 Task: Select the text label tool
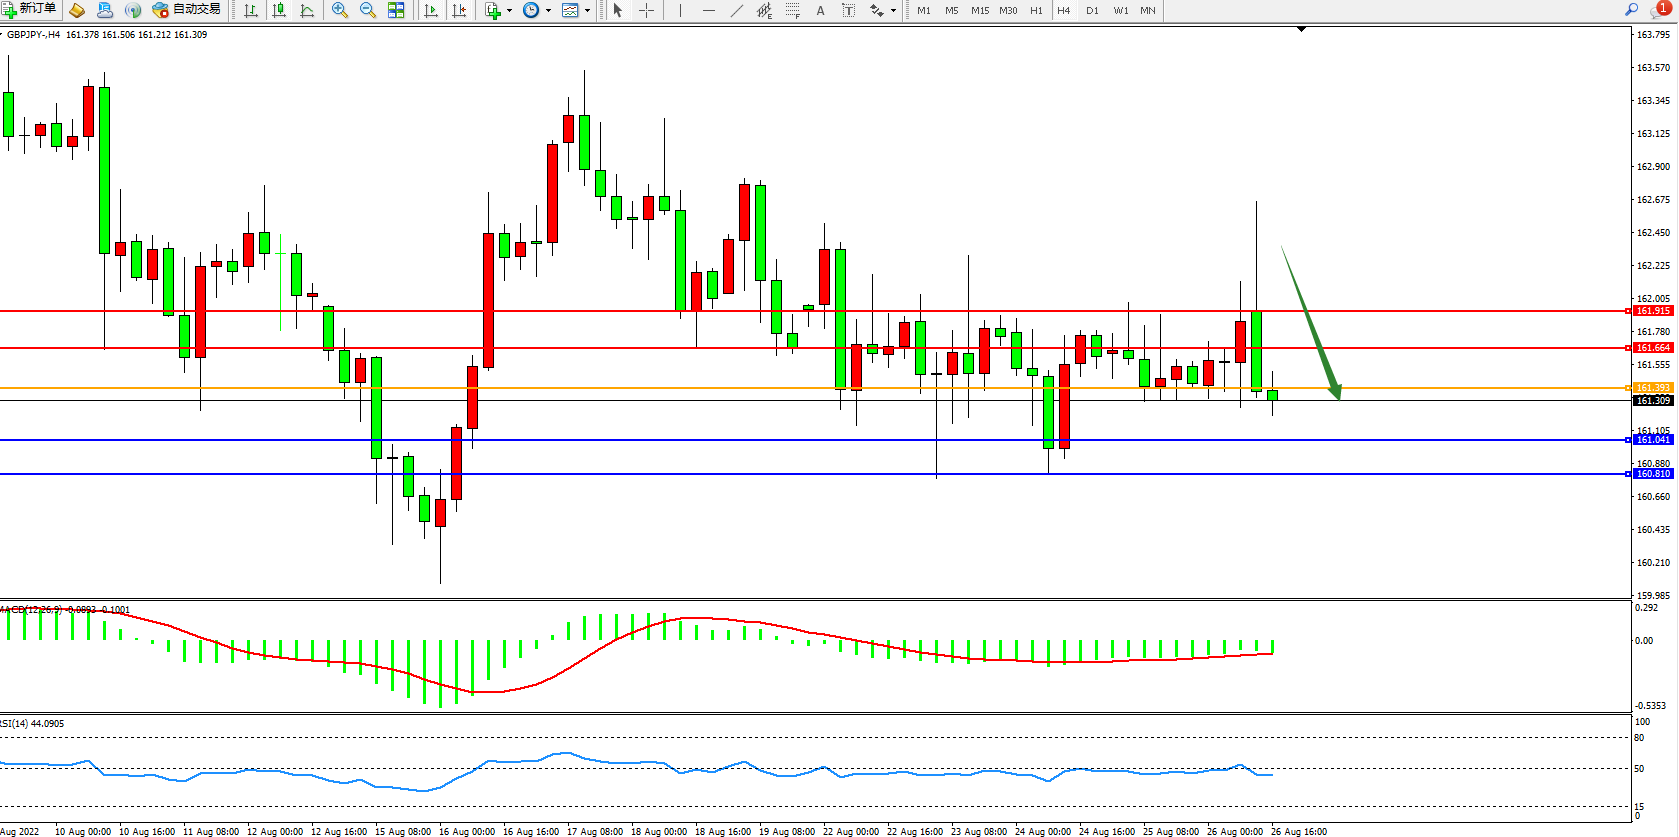[x=821, y=10]
